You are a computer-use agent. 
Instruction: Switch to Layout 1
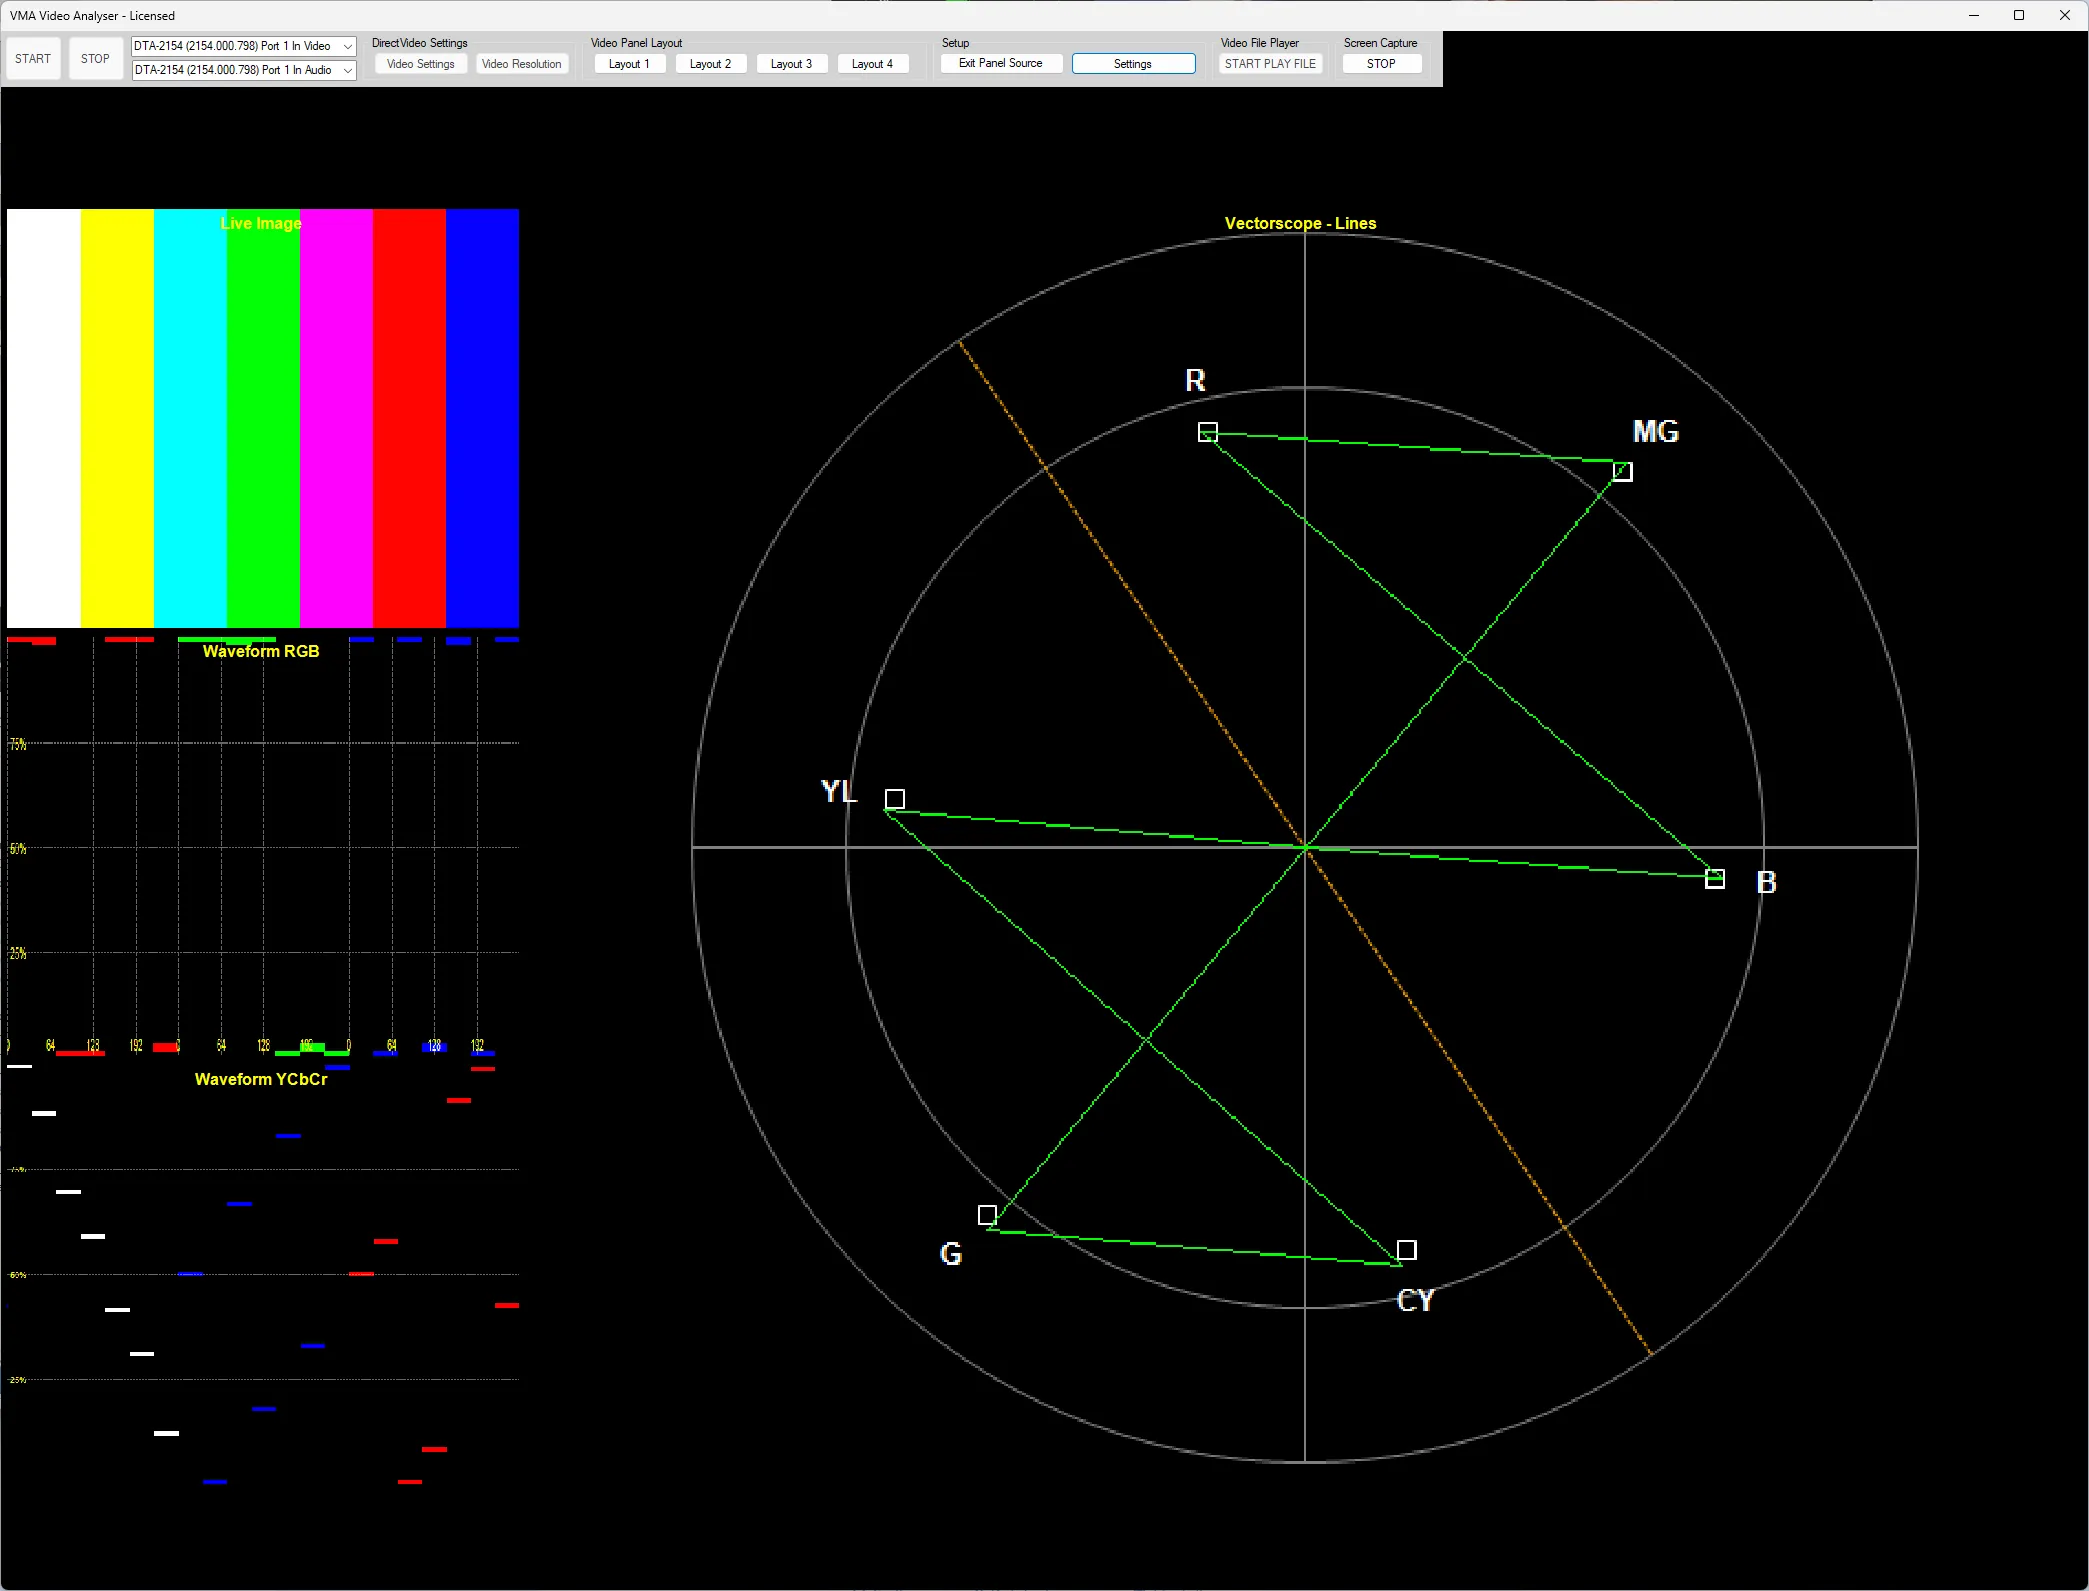click(629, 64)
